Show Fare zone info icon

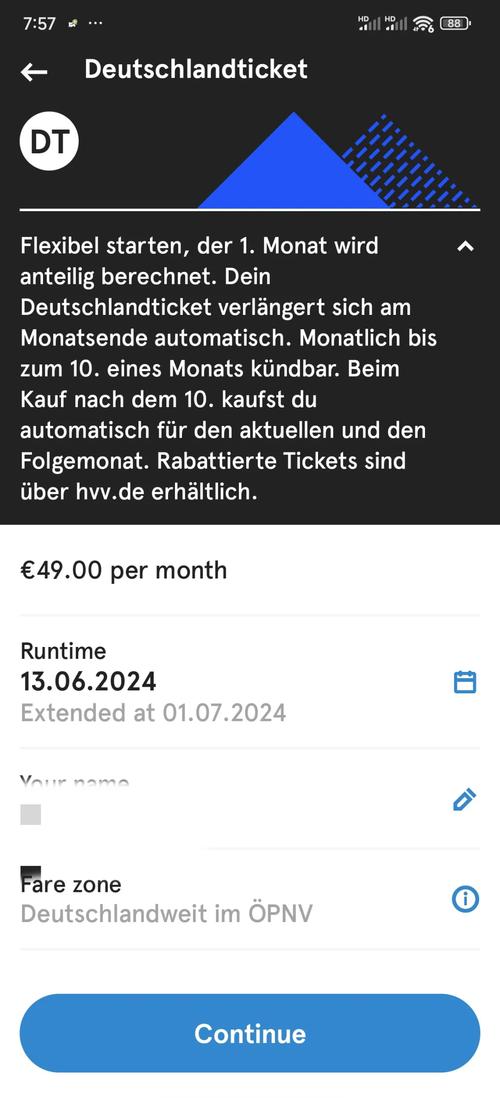[465, 899]
